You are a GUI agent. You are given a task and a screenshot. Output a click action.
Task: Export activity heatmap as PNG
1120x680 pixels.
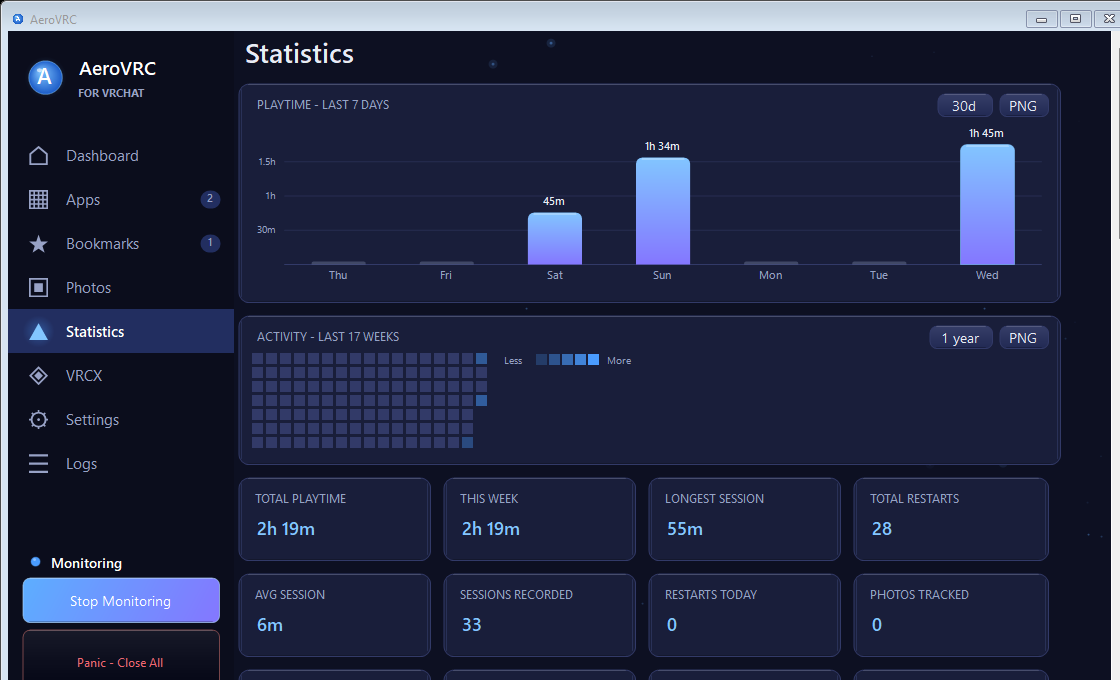(1023, 338)
